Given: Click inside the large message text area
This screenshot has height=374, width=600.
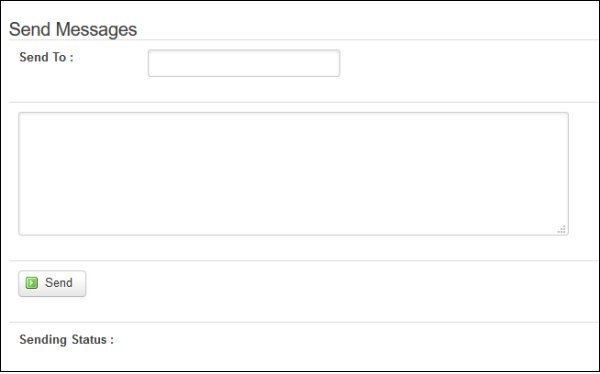Looking at the screenshot, I should click(293, 174).
